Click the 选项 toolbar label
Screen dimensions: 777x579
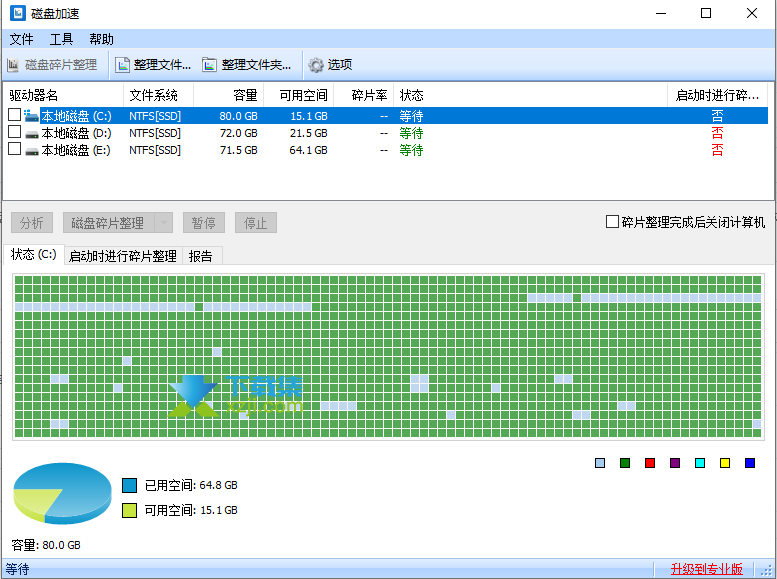click(x=340, y=64)
